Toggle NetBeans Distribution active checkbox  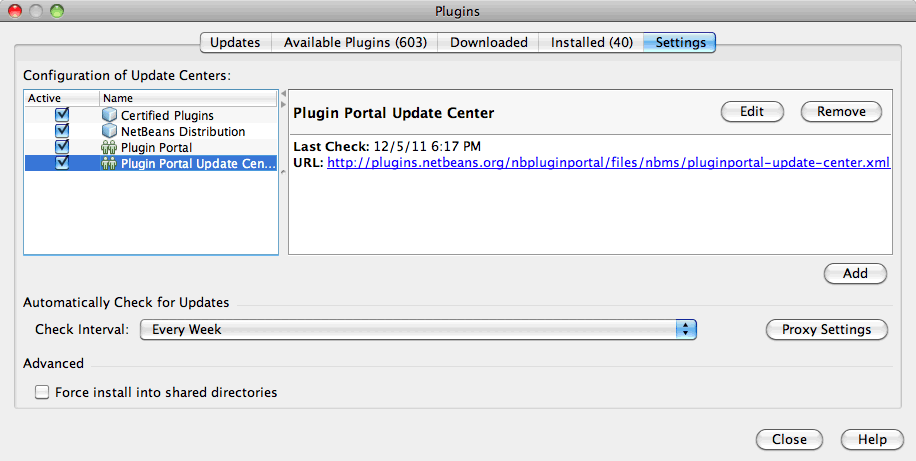click(x=62, y=132)
